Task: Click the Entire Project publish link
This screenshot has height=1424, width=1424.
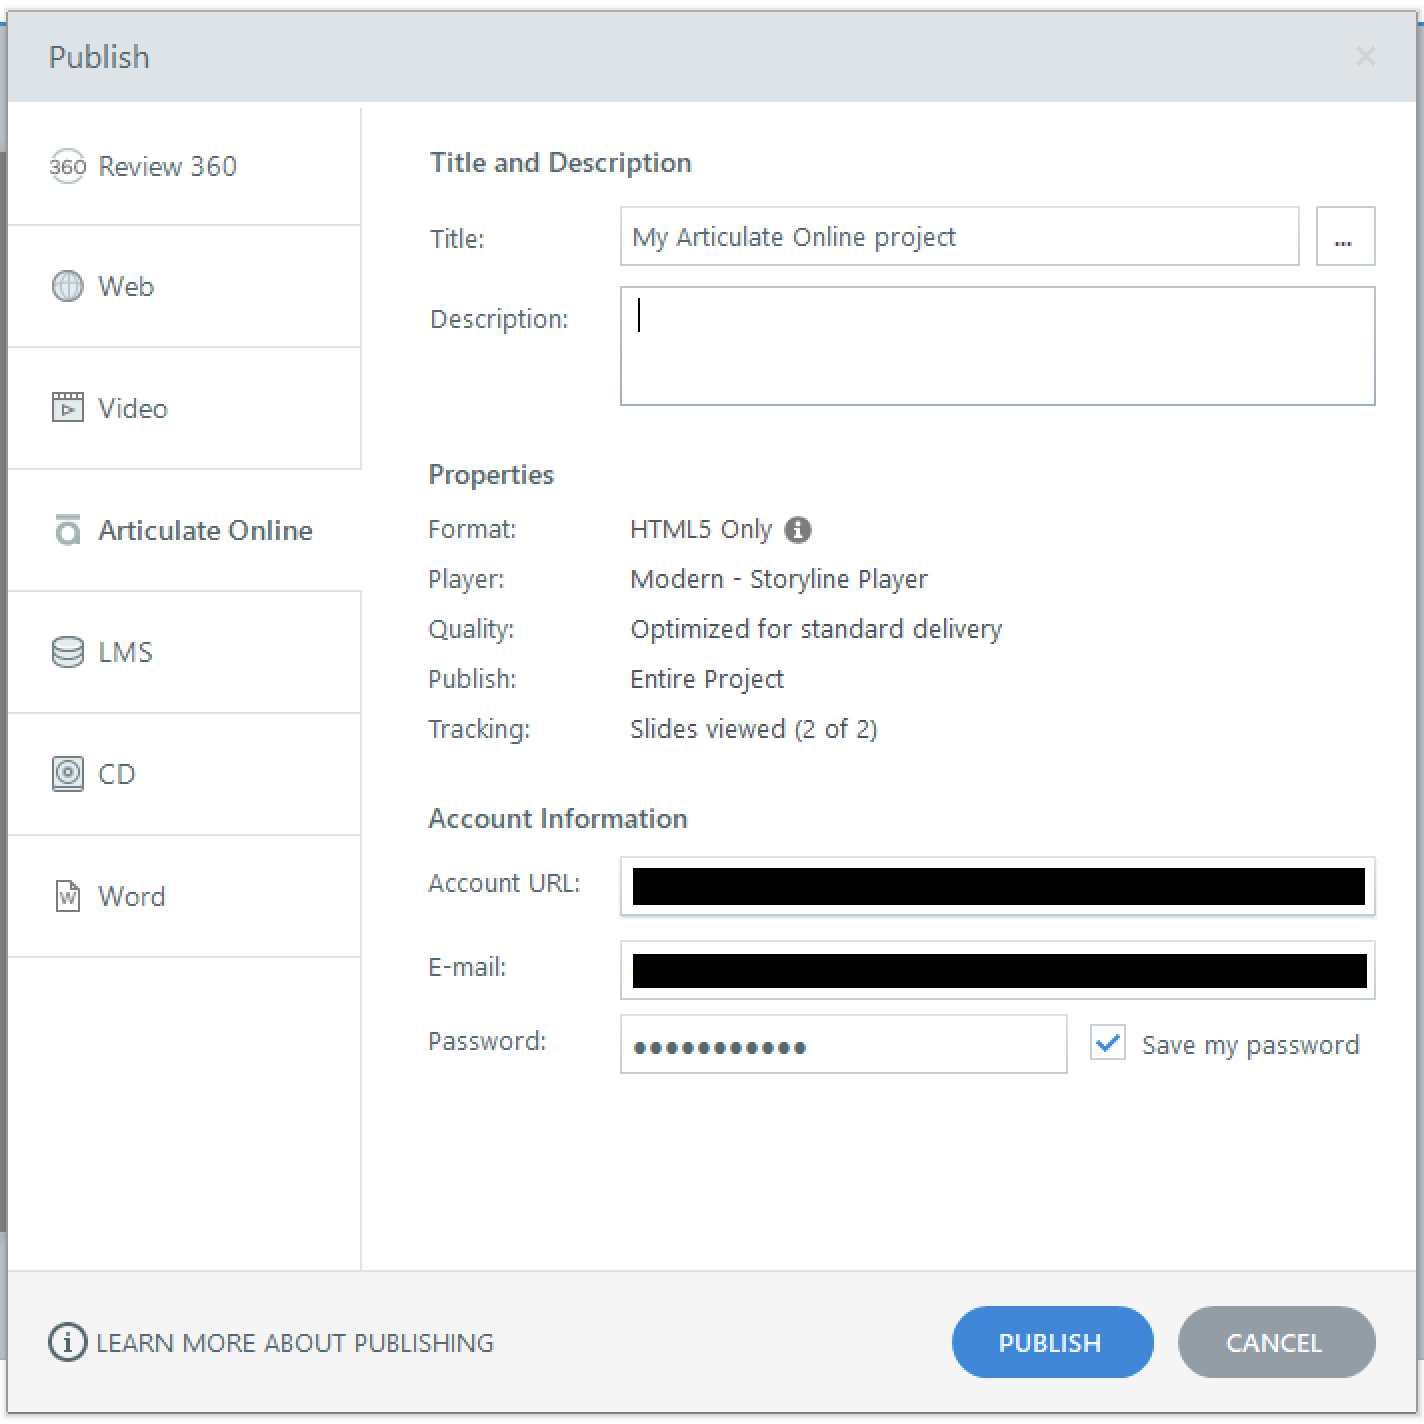Action: (707, 679)
